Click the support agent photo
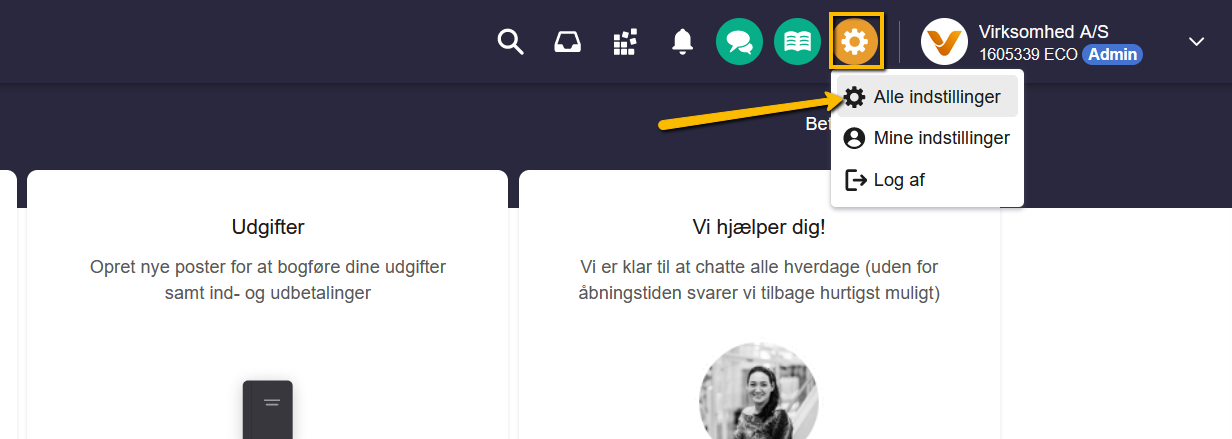Image resolution: width=1232 pixels, height=439 pixels. coord(759,395)
